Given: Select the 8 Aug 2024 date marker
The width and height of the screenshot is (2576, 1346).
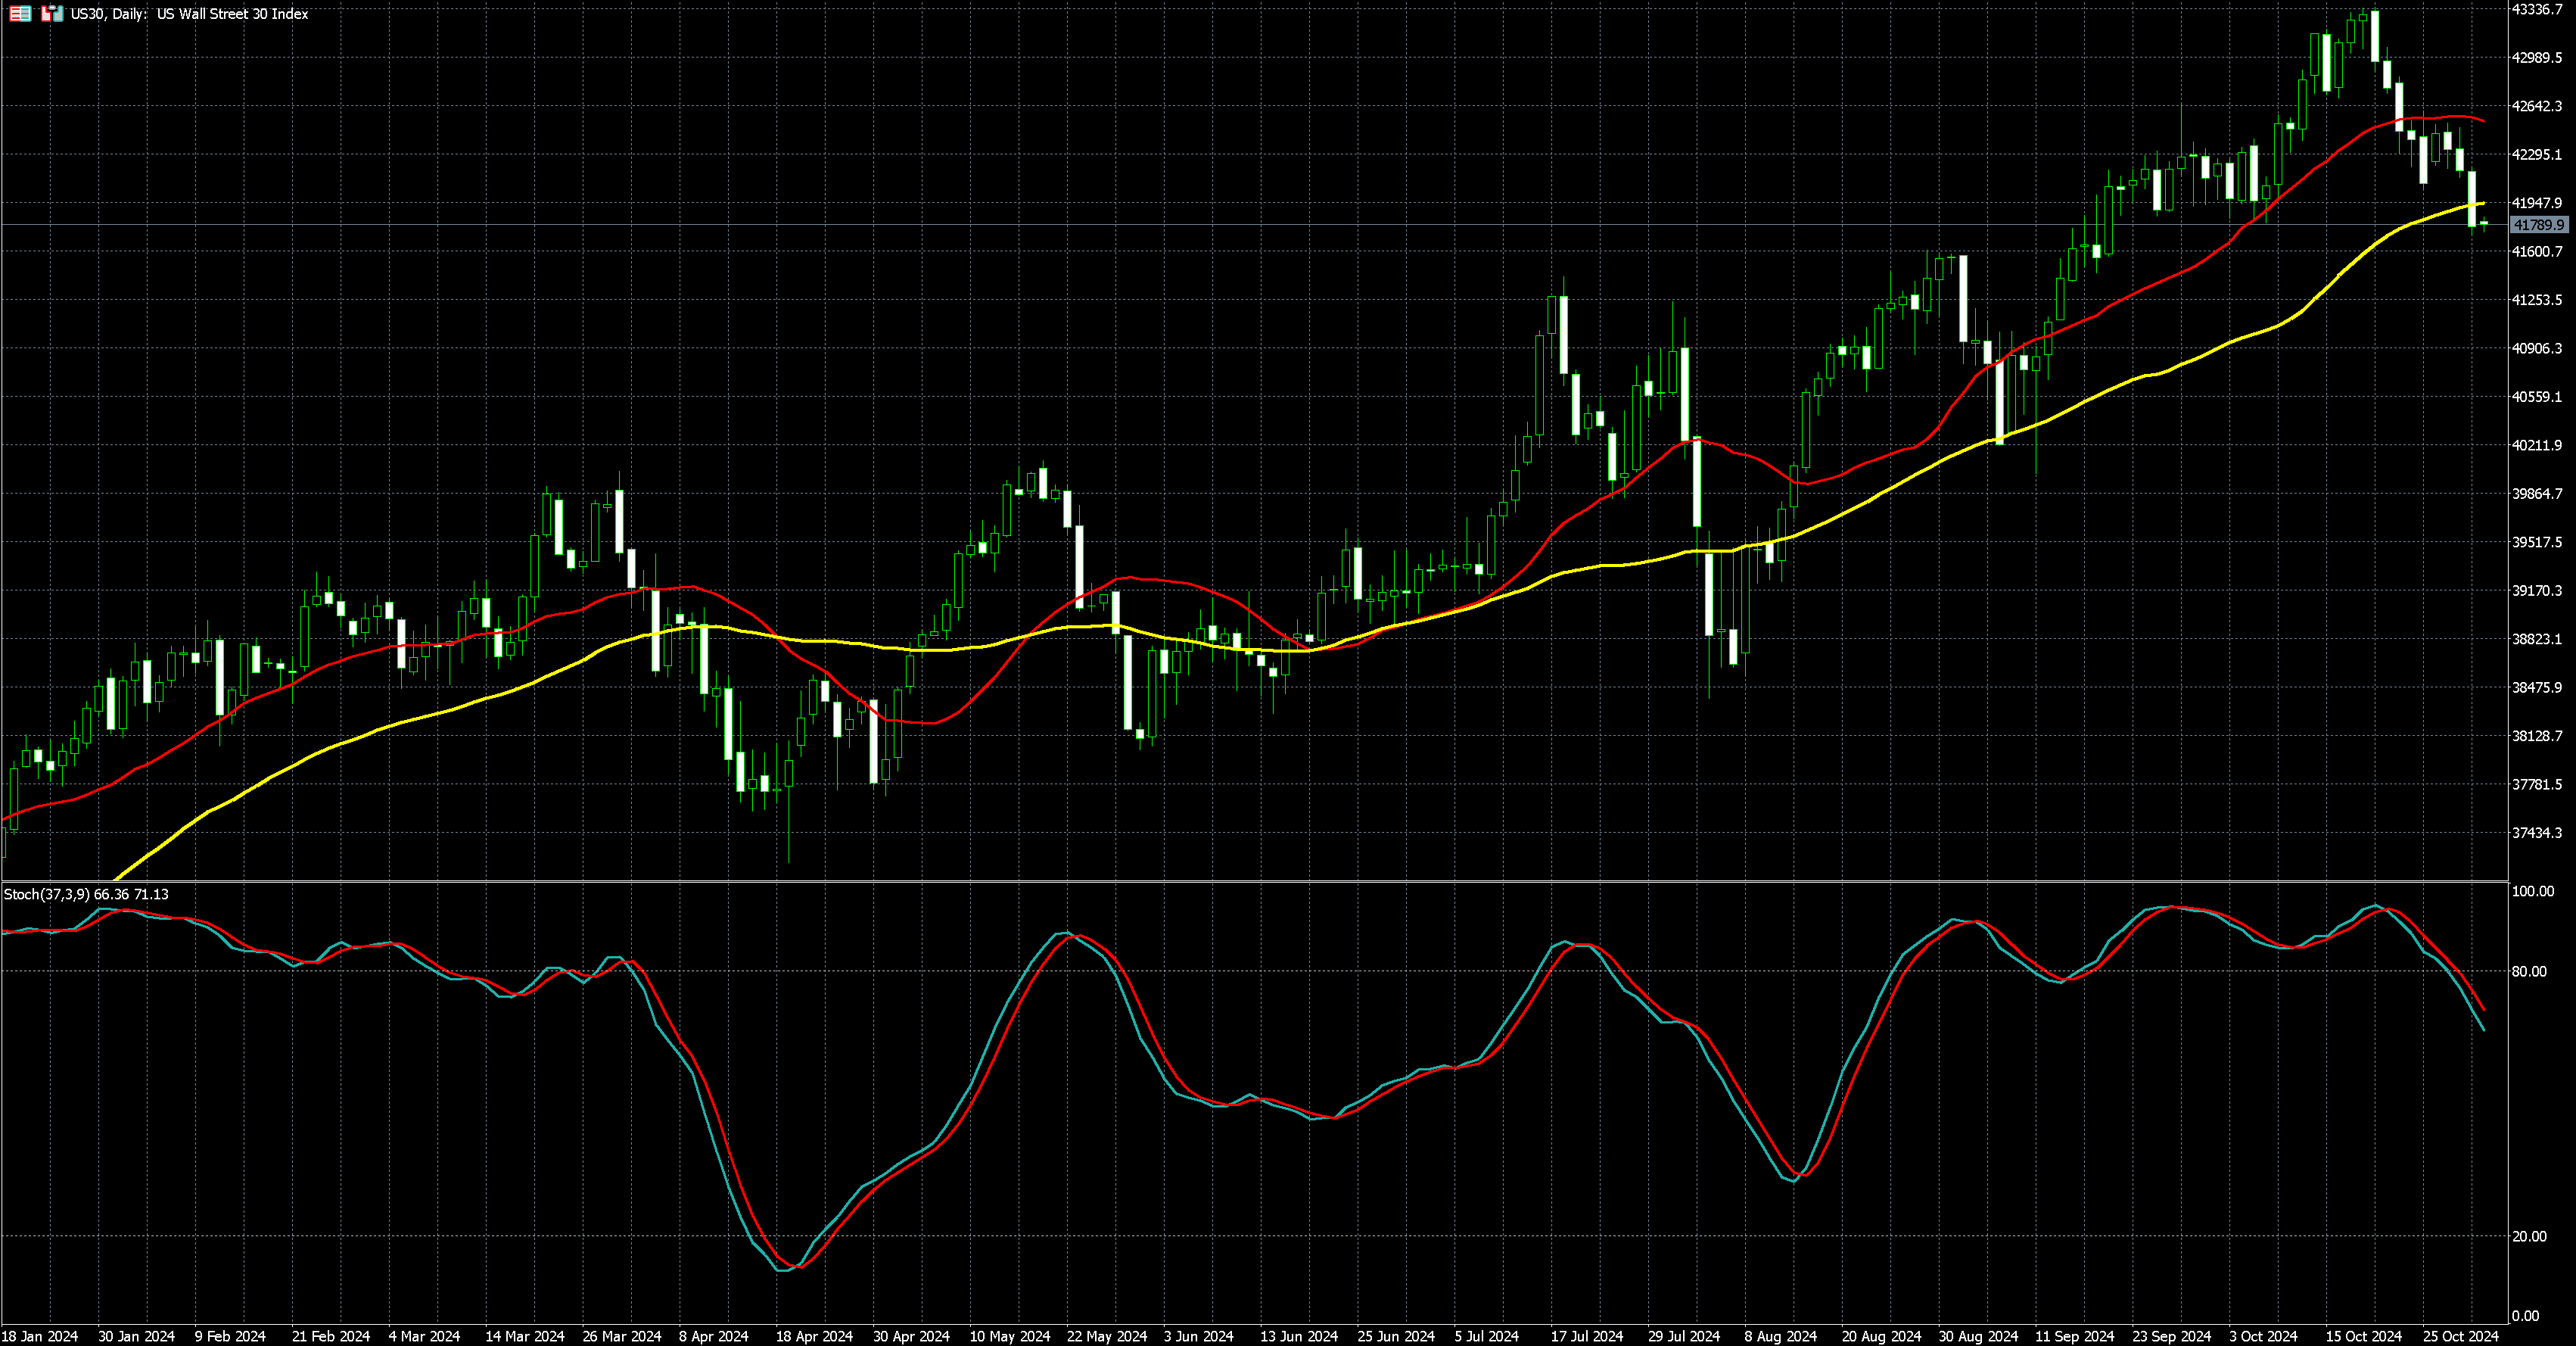Looking at the screenshot, I should (1781, 1336).
